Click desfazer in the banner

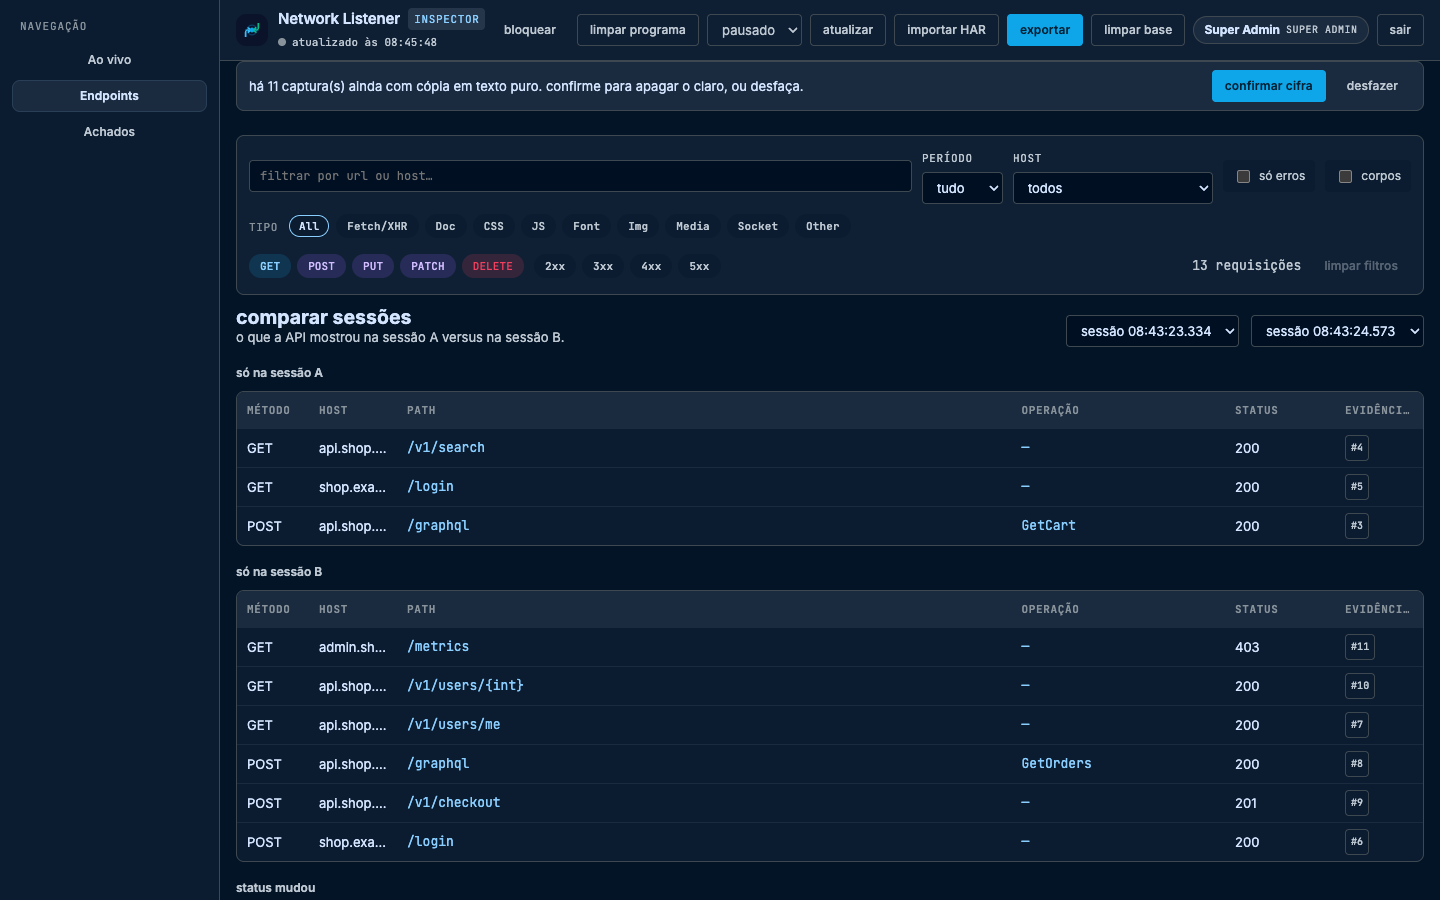(1372, 86)
